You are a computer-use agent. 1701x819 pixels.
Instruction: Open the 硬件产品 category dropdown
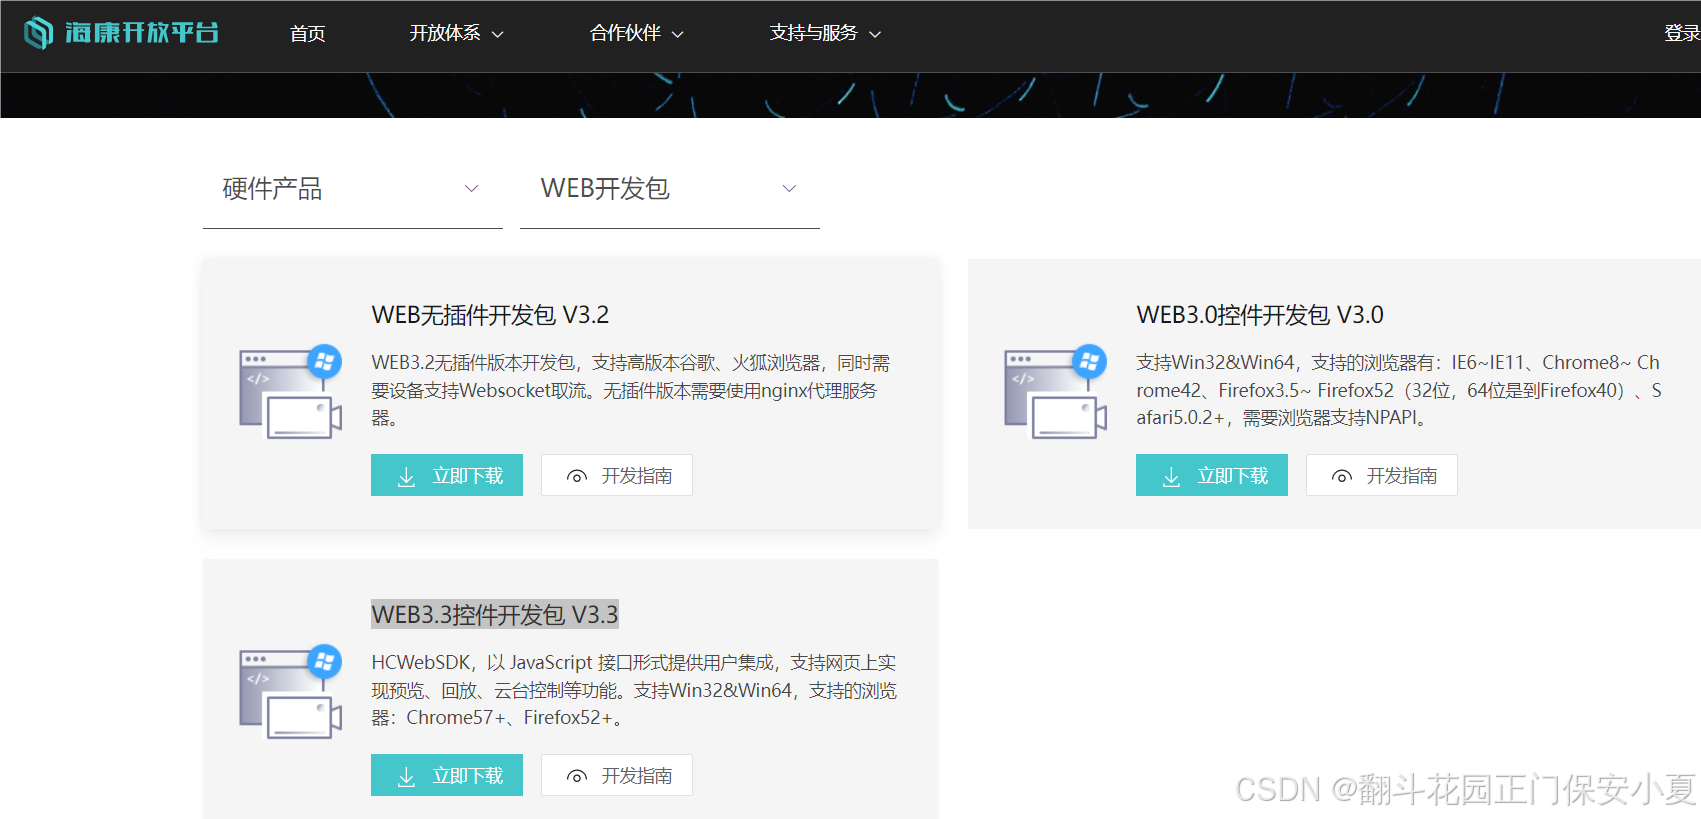(x=352, y=189)
